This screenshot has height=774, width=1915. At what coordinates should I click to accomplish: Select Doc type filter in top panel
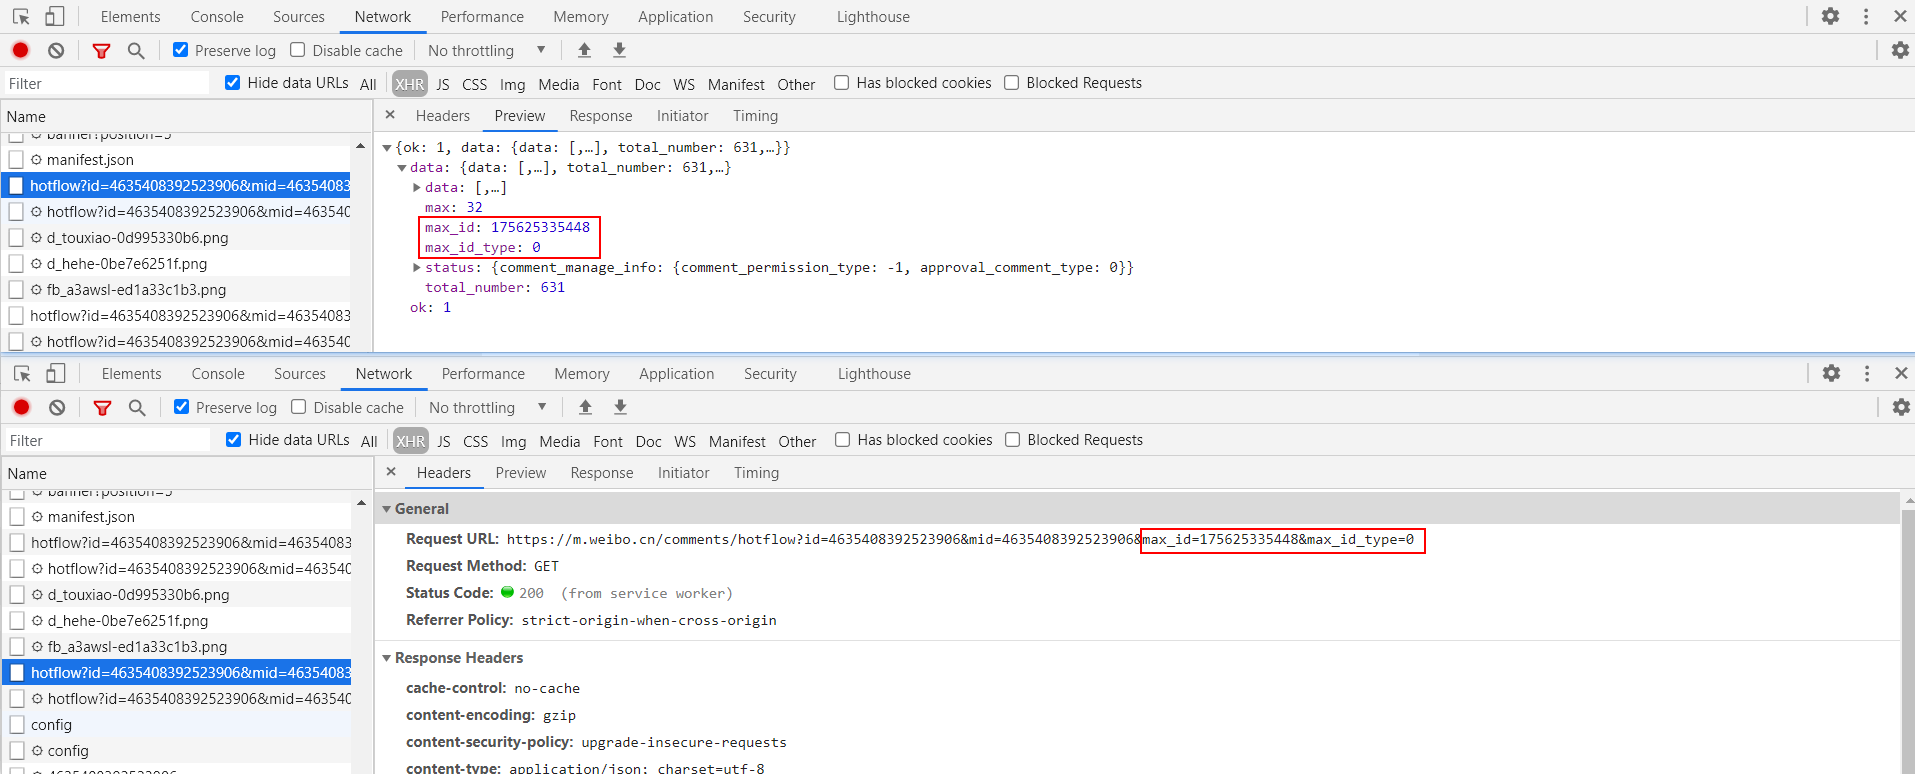pyautogui.click(x=647, y=84)
